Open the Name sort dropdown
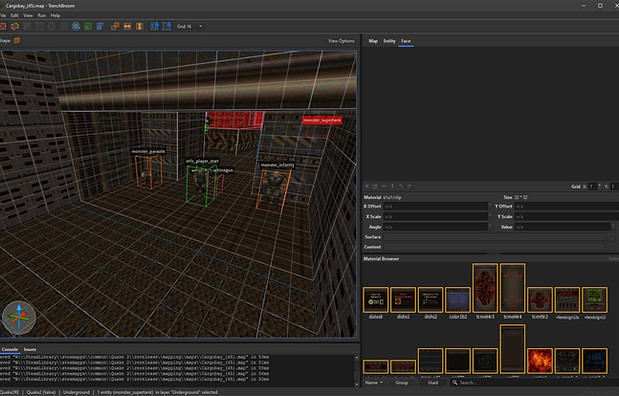This screenshot has width=619, height=396. click(373, 382)
